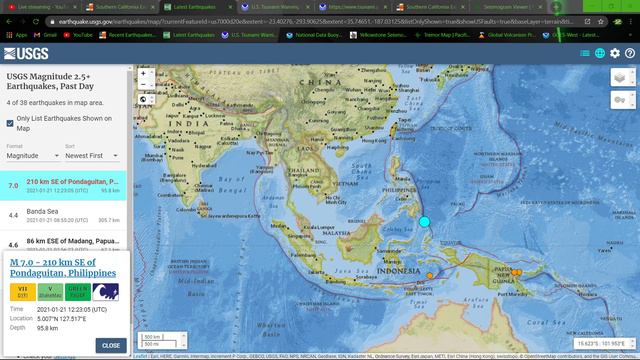The width and height of the screenshot is (640, 360).
Task: Zoom out the map with minus button
Action: pos(143,84)
